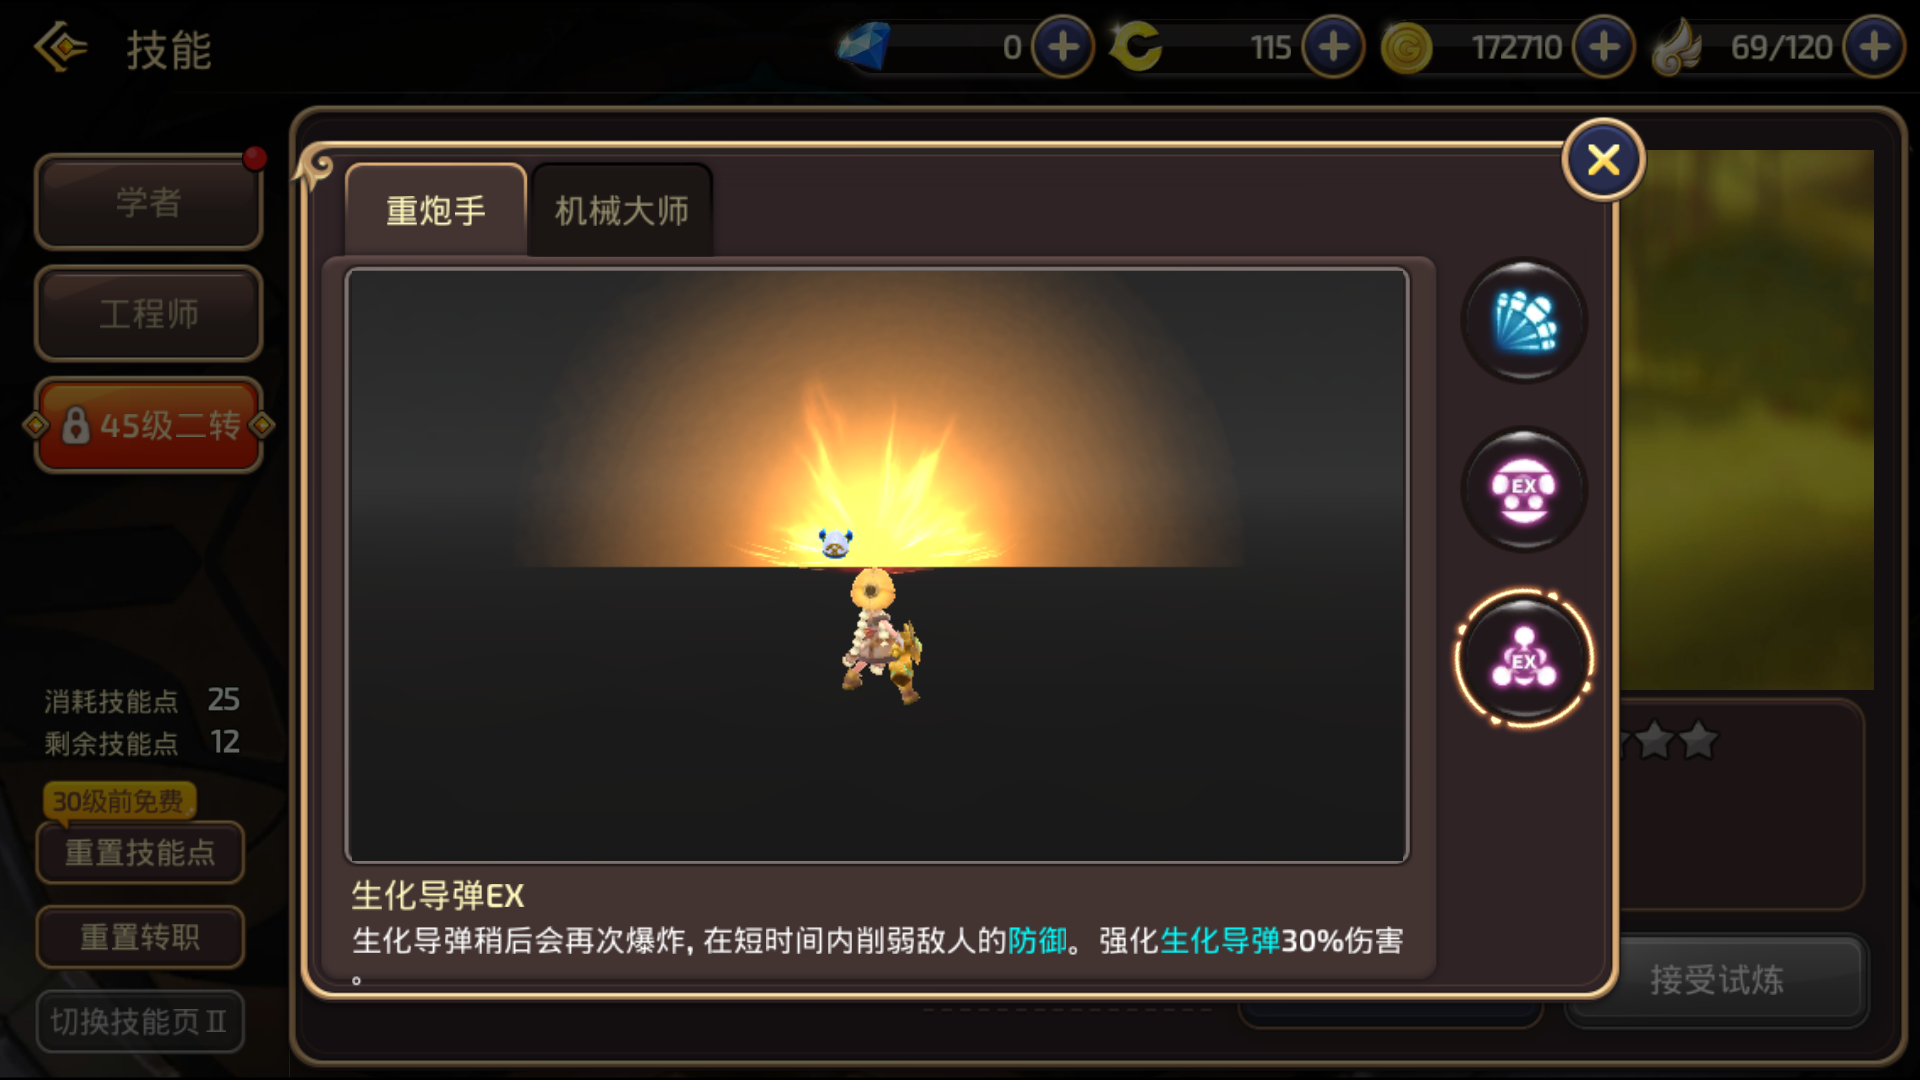Select the blue fan-shot skill icon
The image size is (1920, 1080).
pos(1524,321)
